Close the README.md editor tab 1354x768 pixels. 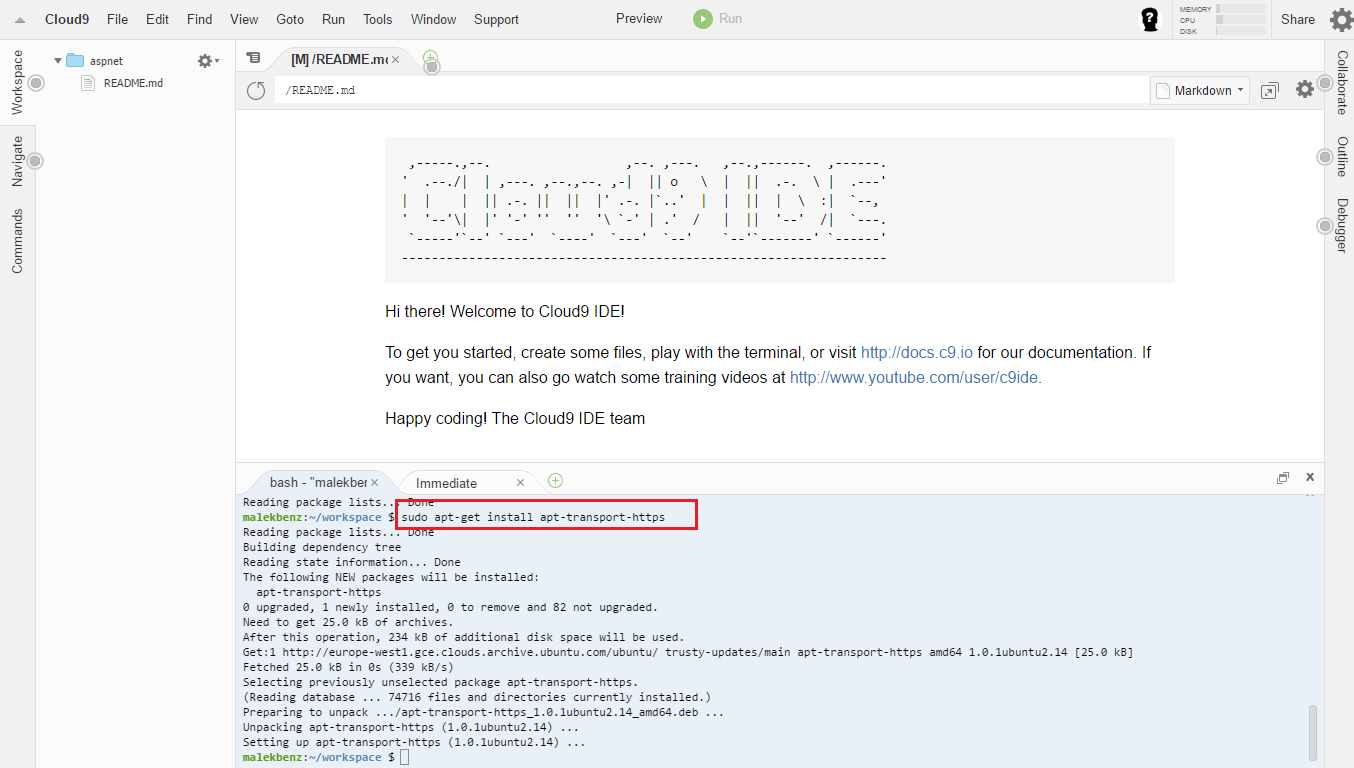pyautogui.click(x=395, y=60)
